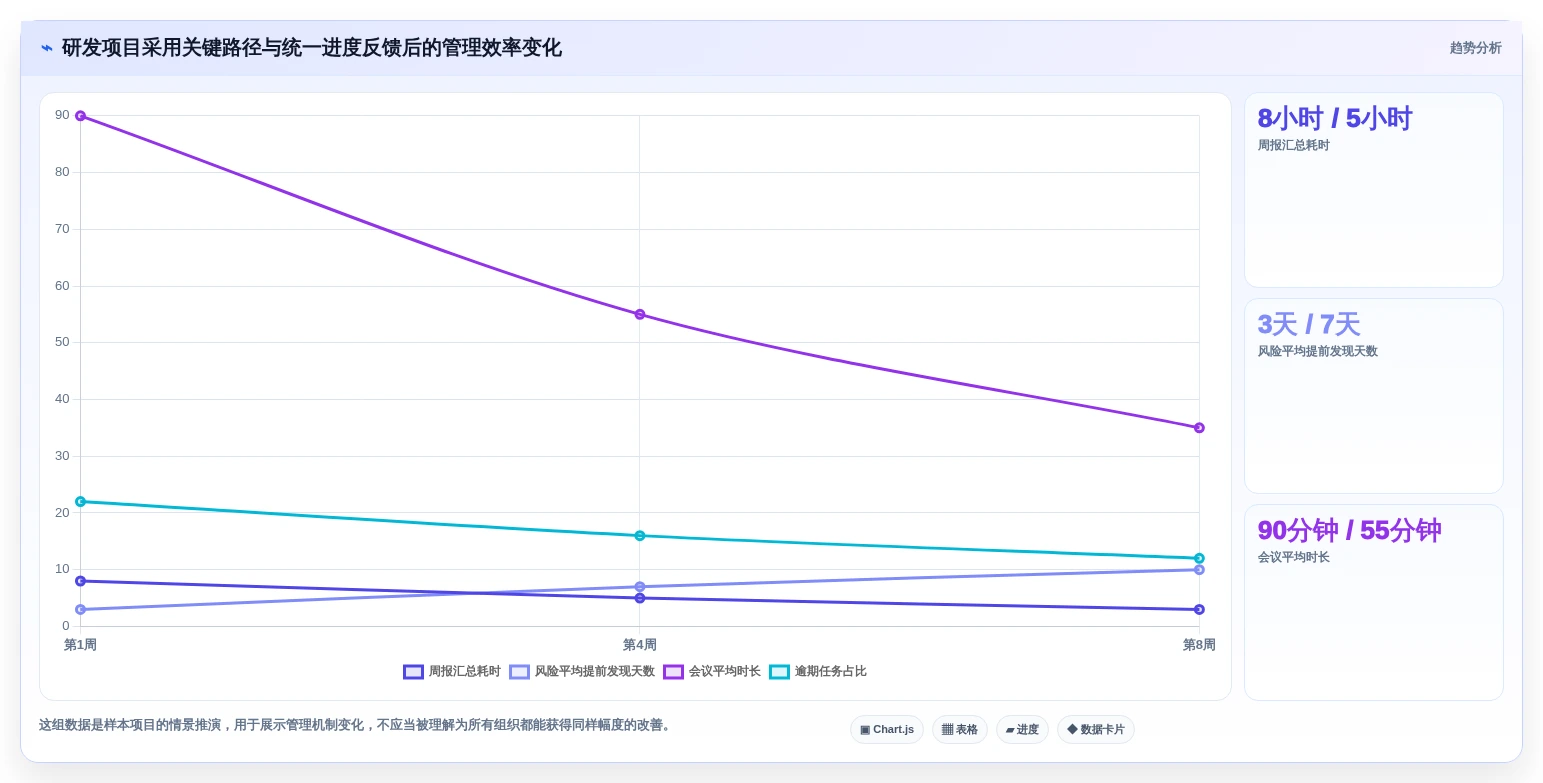Image resolution: width=1543 pixels, height=783 pixels.
Task: Select the 表格 tag
Action: pos(960,730)
